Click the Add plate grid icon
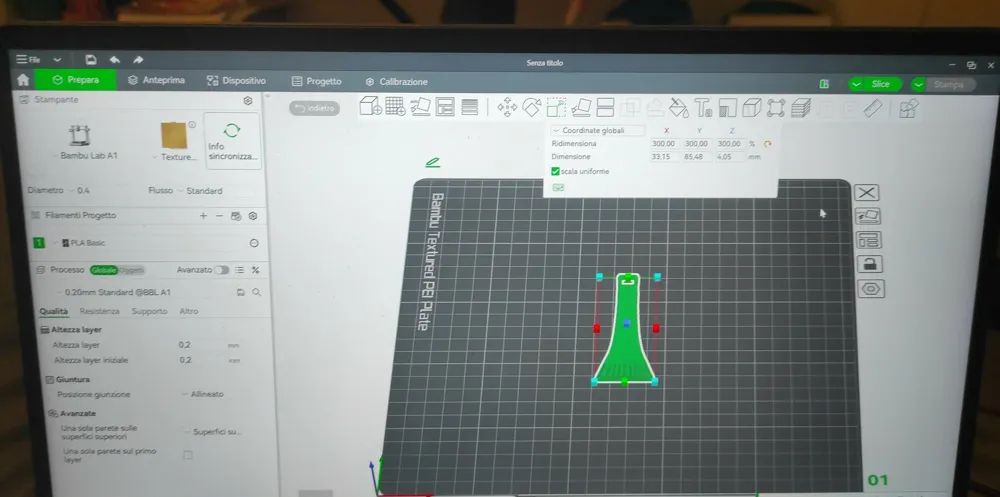The image size is (1000, 497). tap(395, 107)
